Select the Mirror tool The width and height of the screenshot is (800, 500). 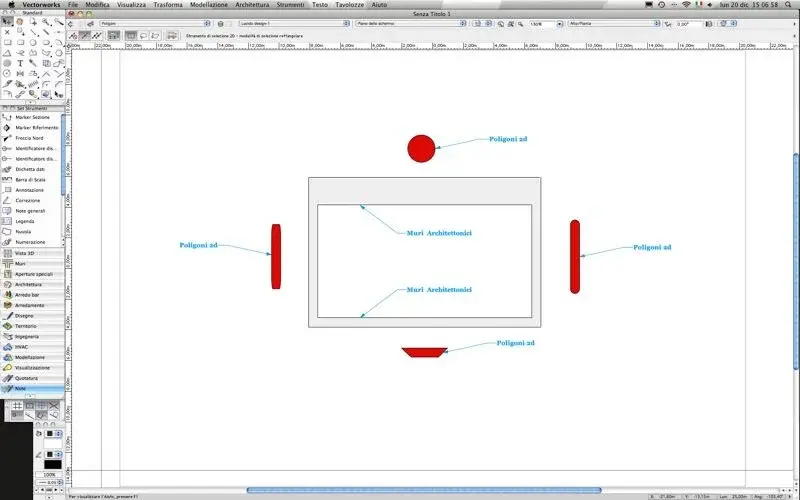pos(20,73)
